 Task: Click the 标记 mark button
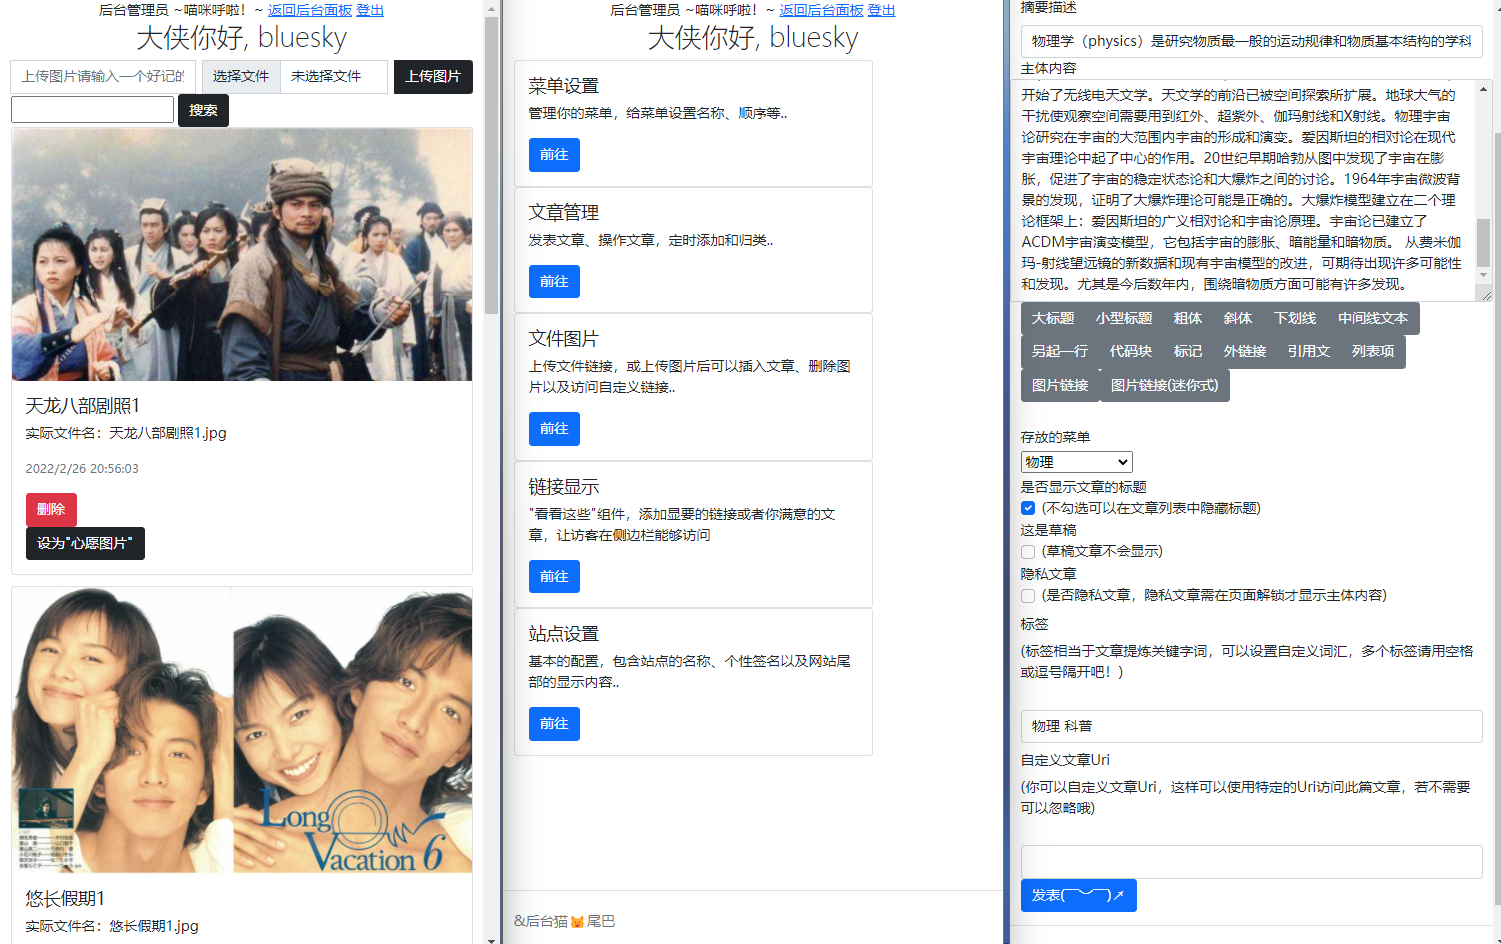pyautogui.click(x=1188, y=351)
